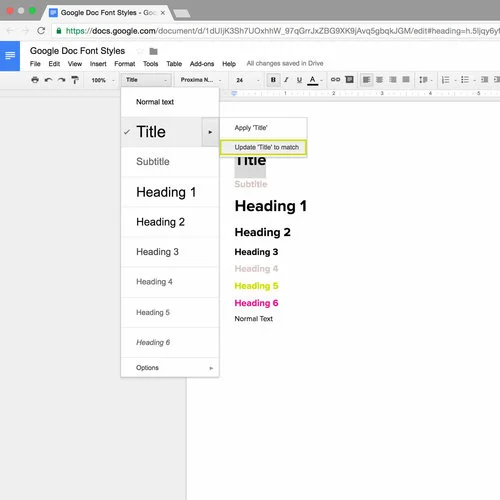Choose Update 'Title' to match
Screen dimensions: 500x500
point(263,147)
